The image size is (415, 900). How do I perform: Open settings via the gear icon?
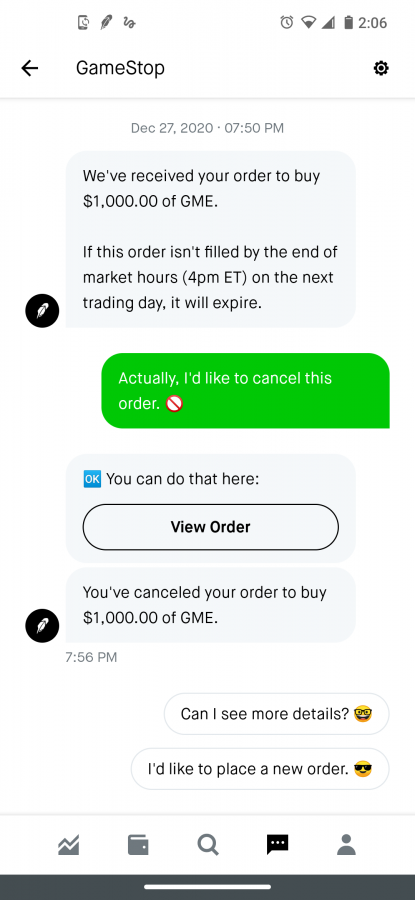tap(381, 68)
